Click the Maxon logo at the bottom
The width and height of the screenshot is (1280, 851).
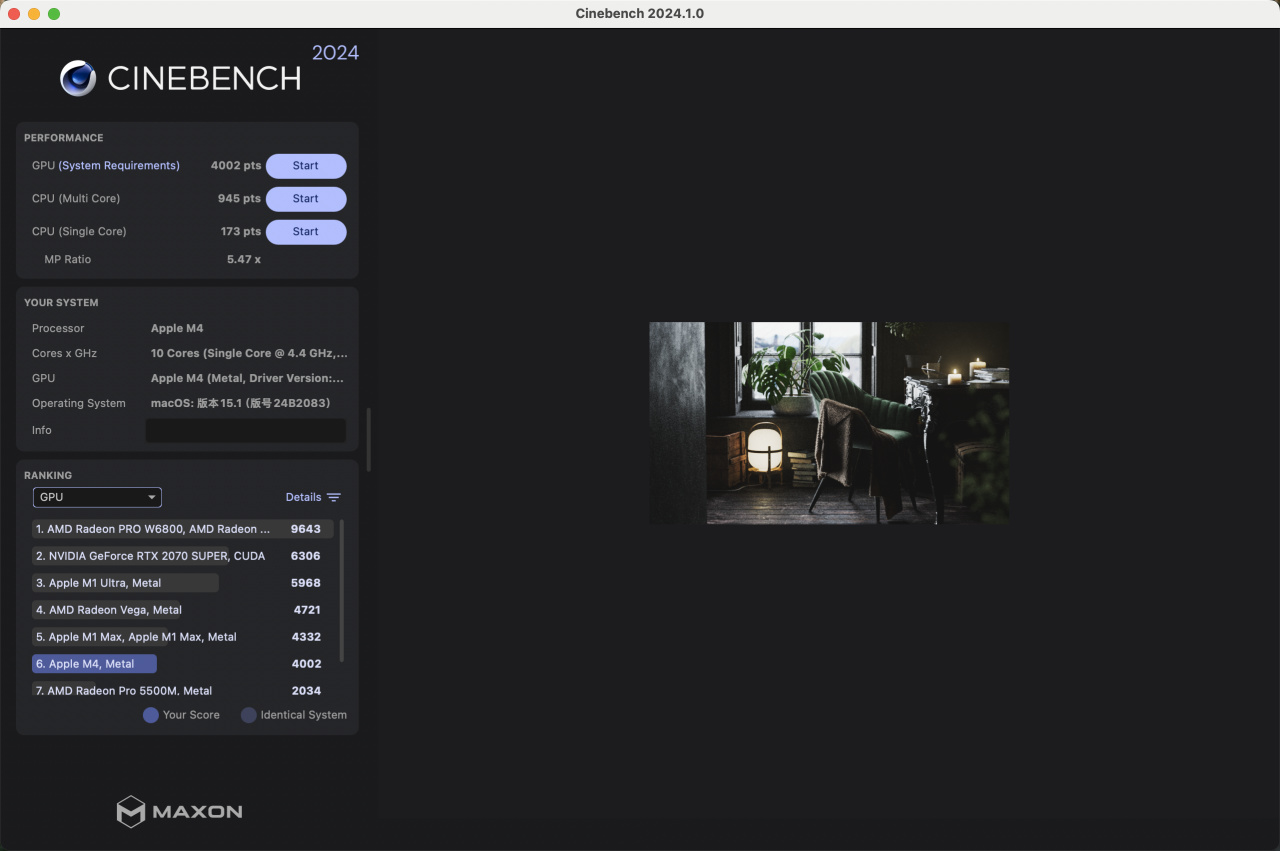pyautogui.click(x=180, y=811)
